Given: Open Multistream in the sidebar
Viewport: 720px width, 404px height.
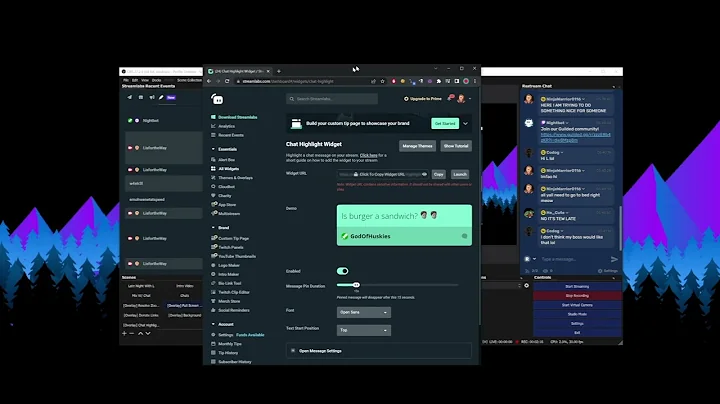Looking at the screenshot, I should point(229,214).
